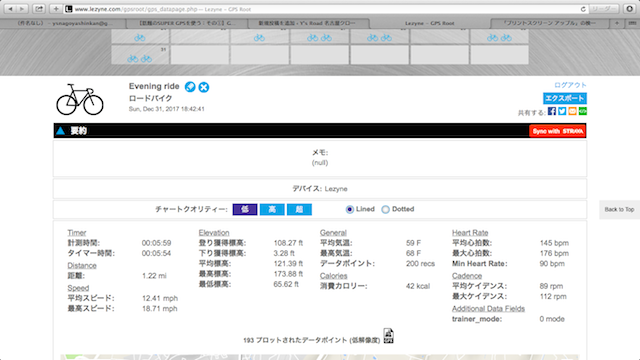
Task: Set chart quality to 超
Action: (299, 209)
